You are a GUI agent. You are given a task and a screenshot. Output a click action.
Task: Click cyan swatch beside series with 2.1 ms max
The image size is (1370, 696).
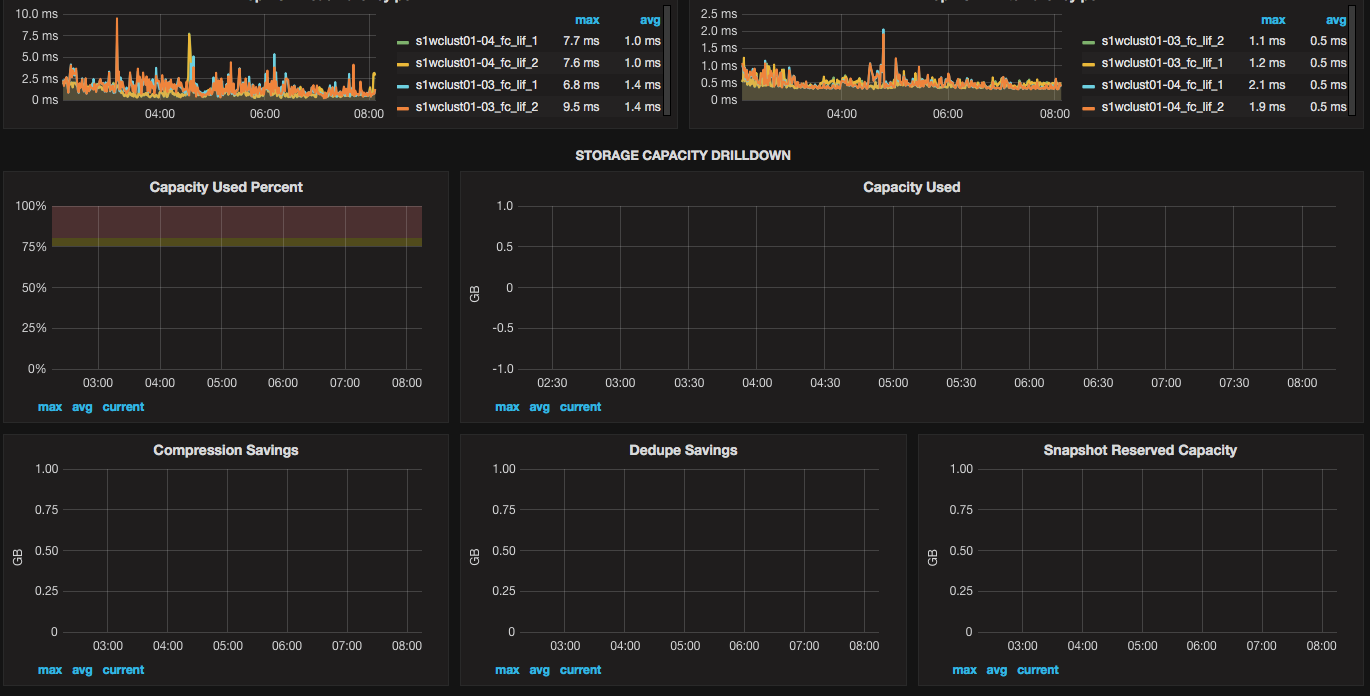point(1089,85)
